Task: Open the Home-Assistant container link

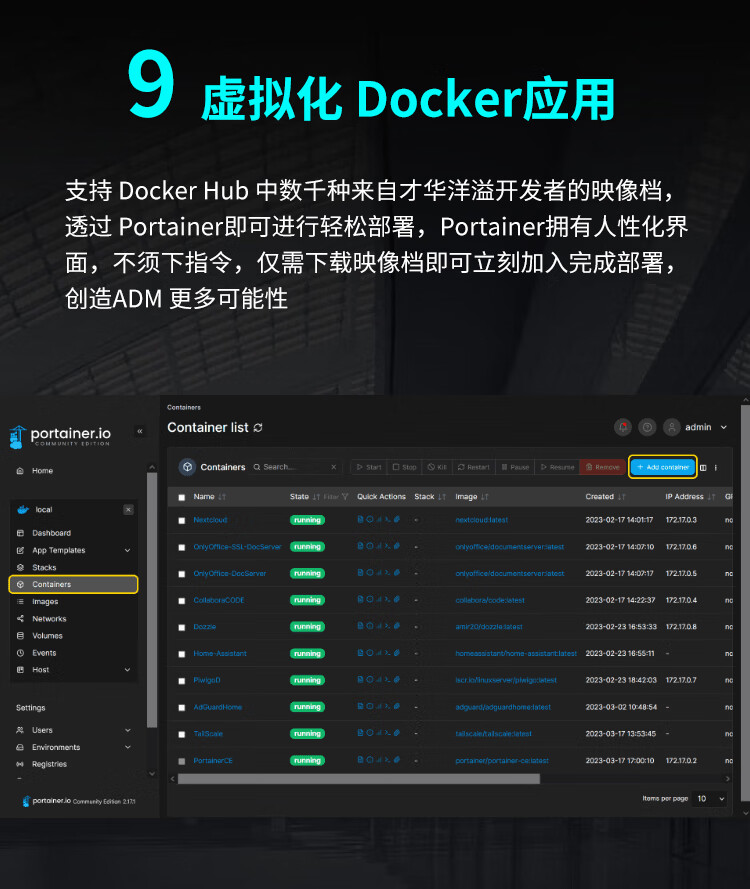Action: (220, 654)
